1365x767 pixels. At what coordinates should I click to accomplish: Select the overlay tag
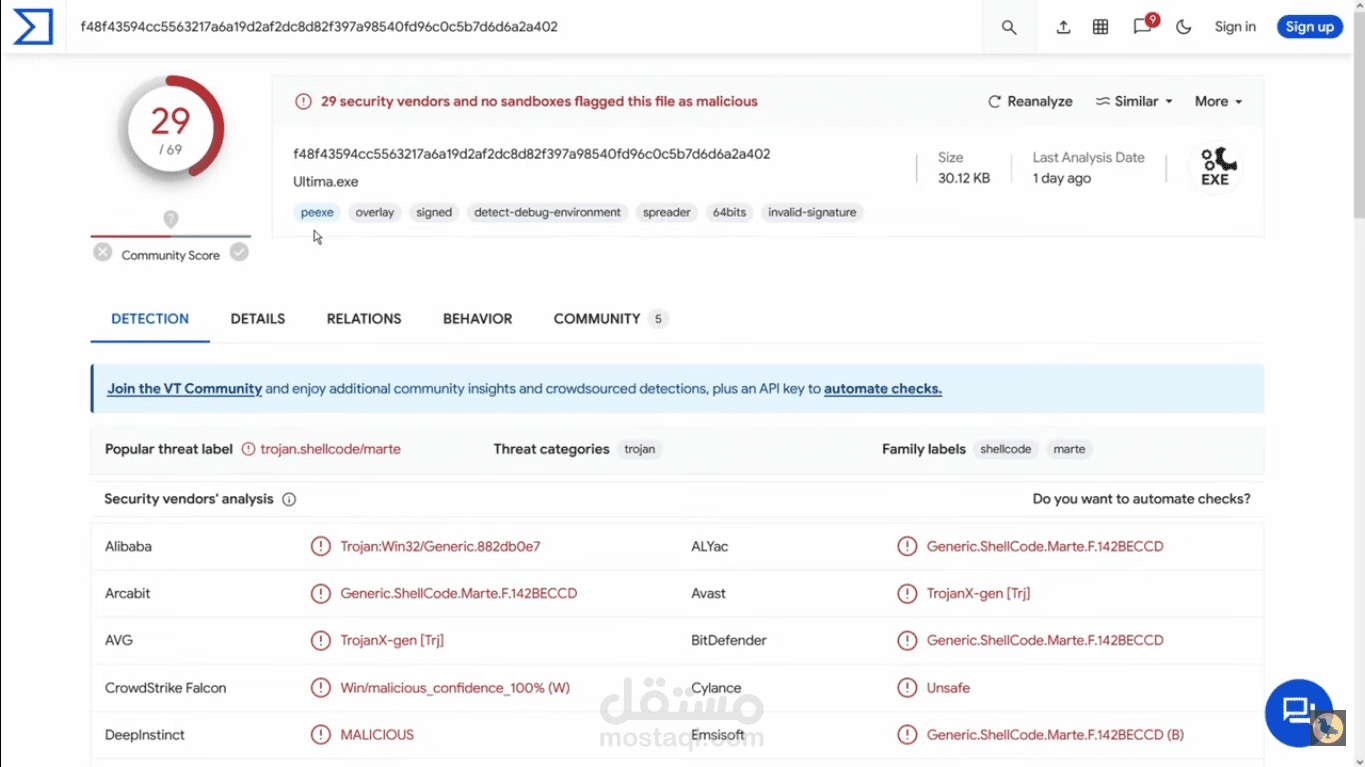(375, 212)
